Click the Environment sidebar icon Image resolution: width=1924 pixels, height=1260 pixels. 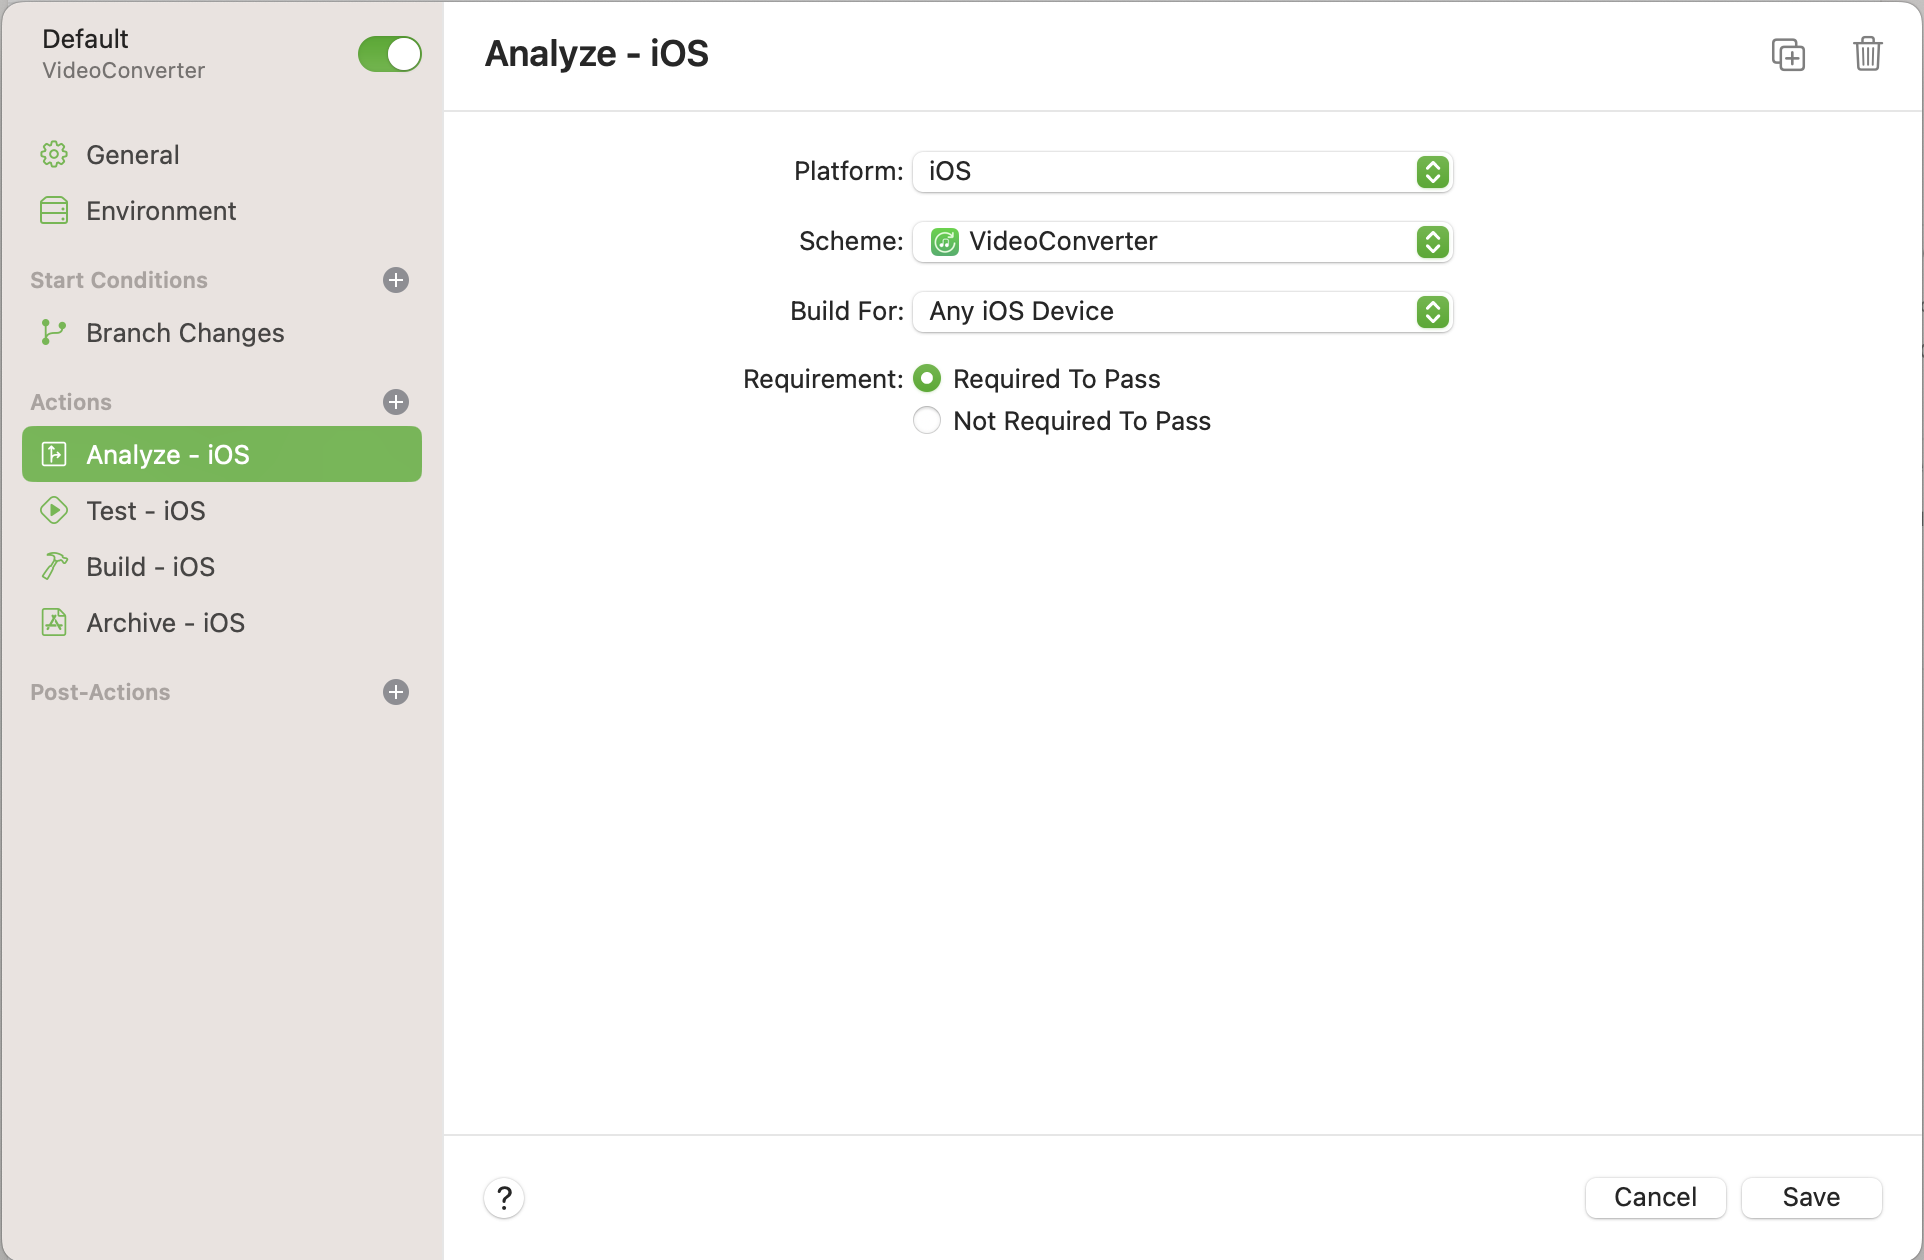coord(54,211)
